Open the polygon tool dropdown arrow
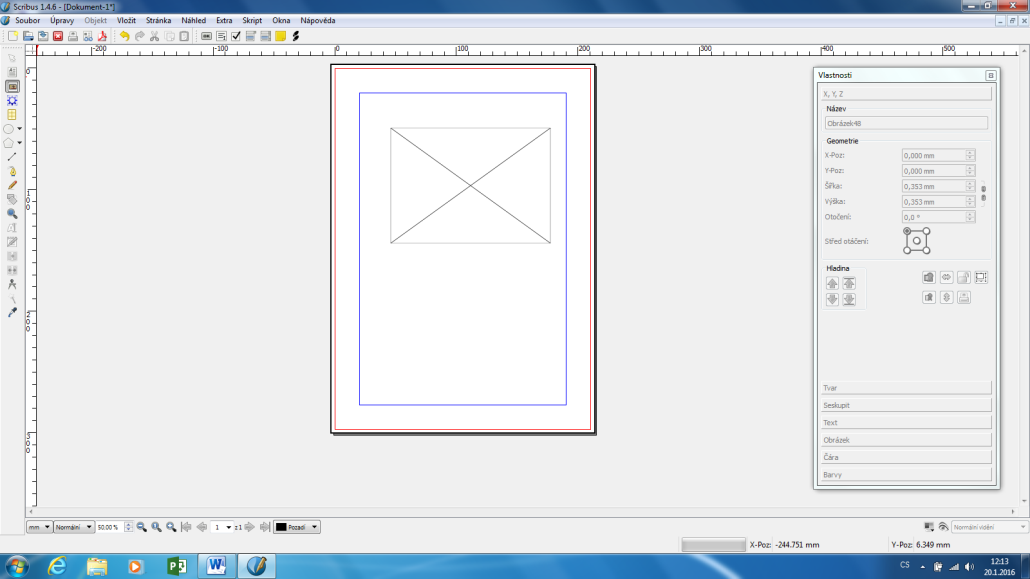The height and width of the screenshot is (579, 1030). 20,143
